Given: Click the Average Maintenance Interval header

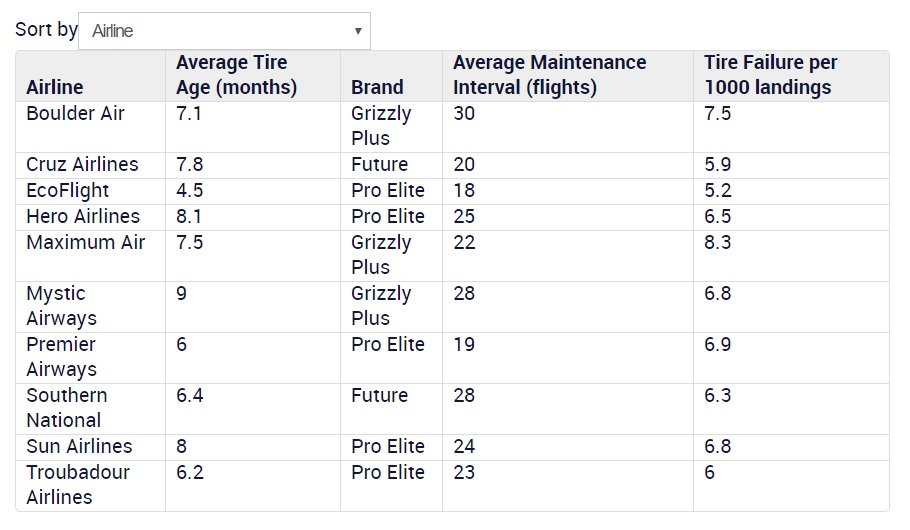Looking at the screenshot, I should click(549, 75).
